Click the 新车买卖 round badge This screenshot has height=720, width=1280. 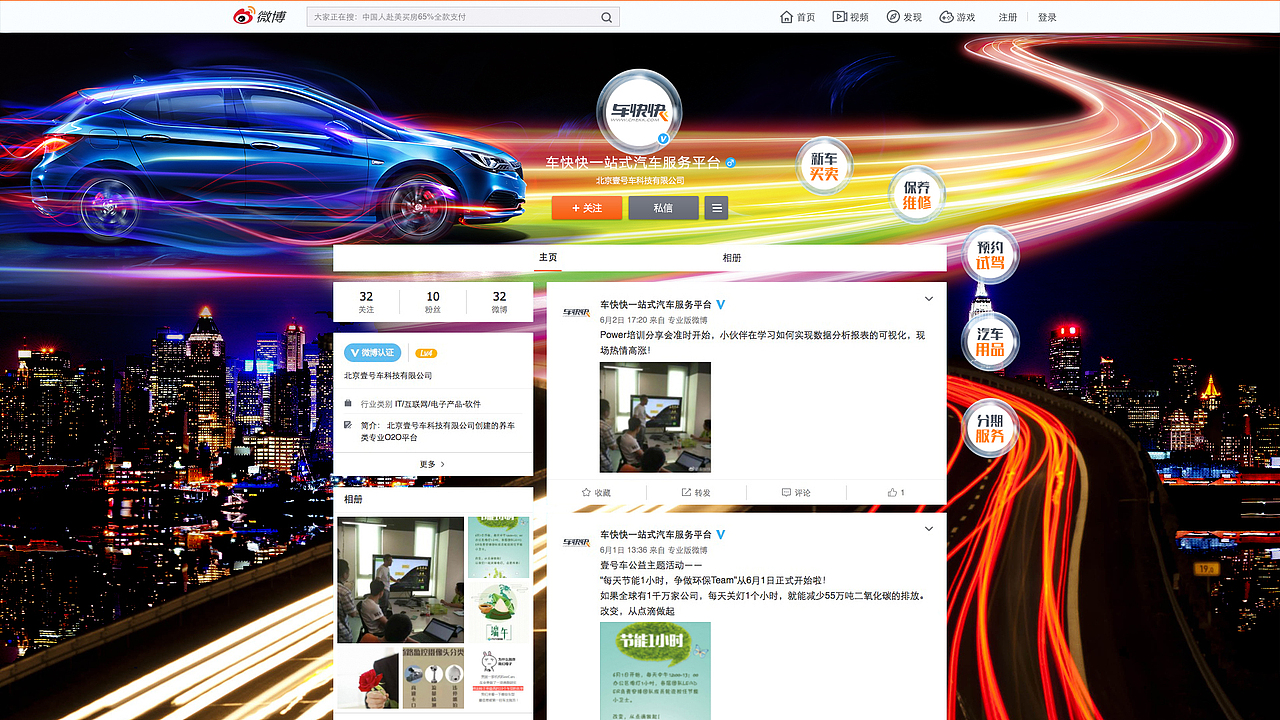pos(824,166)
